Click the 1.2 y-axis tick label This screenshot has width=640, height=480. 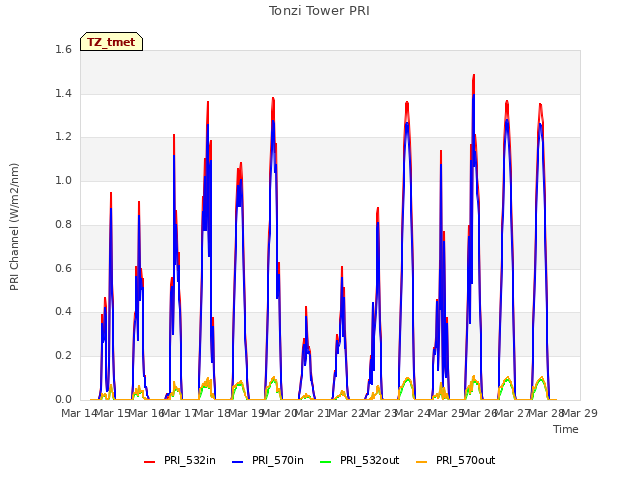(x=63, y=137)
